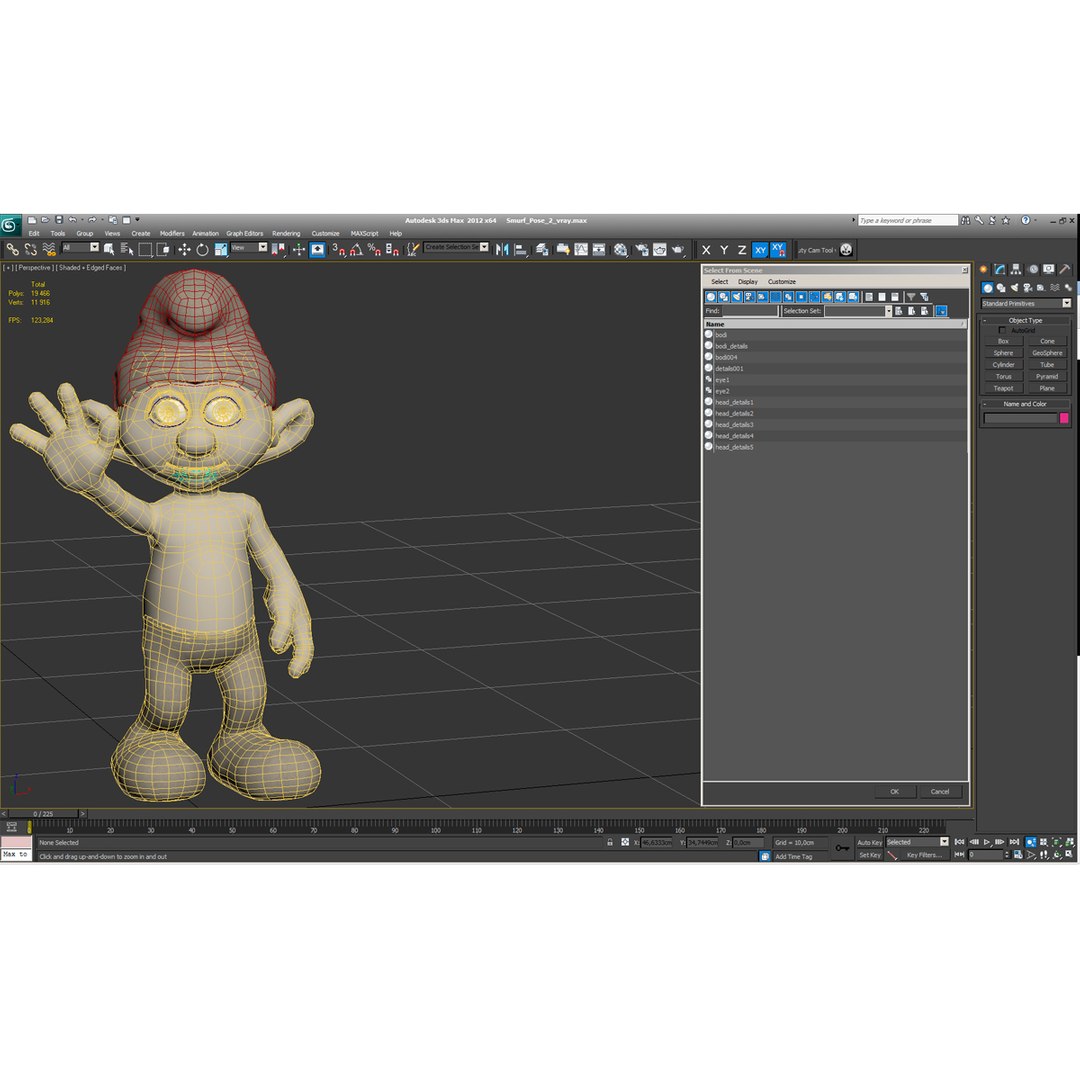
Task: Open the reference coordinate View dropdown
Action: (x=249, y=247)
